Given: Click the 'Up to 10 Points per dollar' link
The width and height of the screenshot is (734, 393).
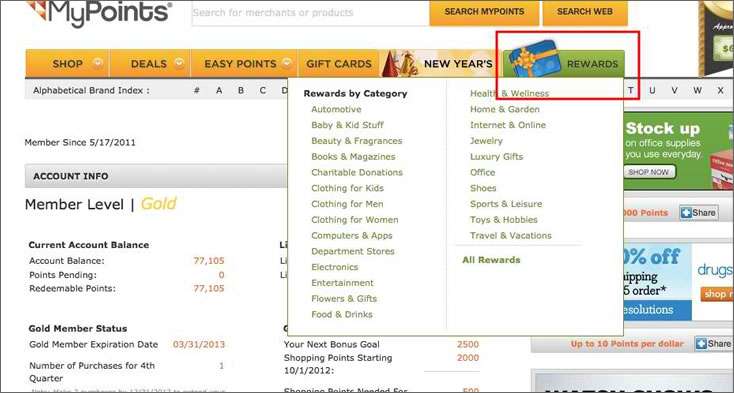Looking at the screenshot, I should (x=627, y=344).
